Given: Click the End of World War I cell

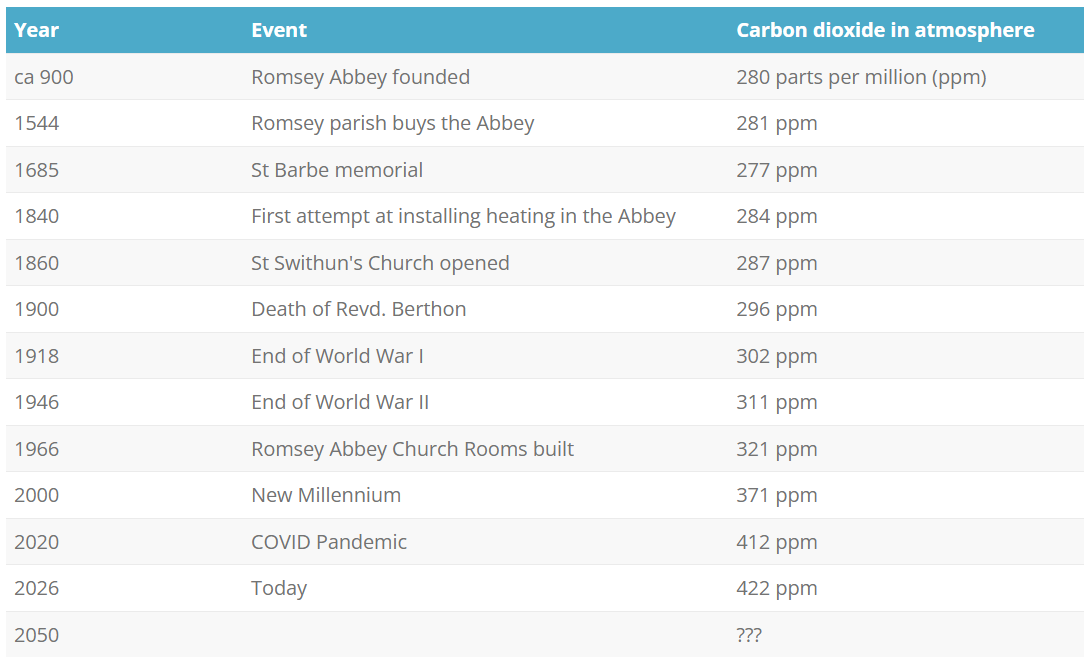Looking at the screenshot, I should click(x=337, y=356).
